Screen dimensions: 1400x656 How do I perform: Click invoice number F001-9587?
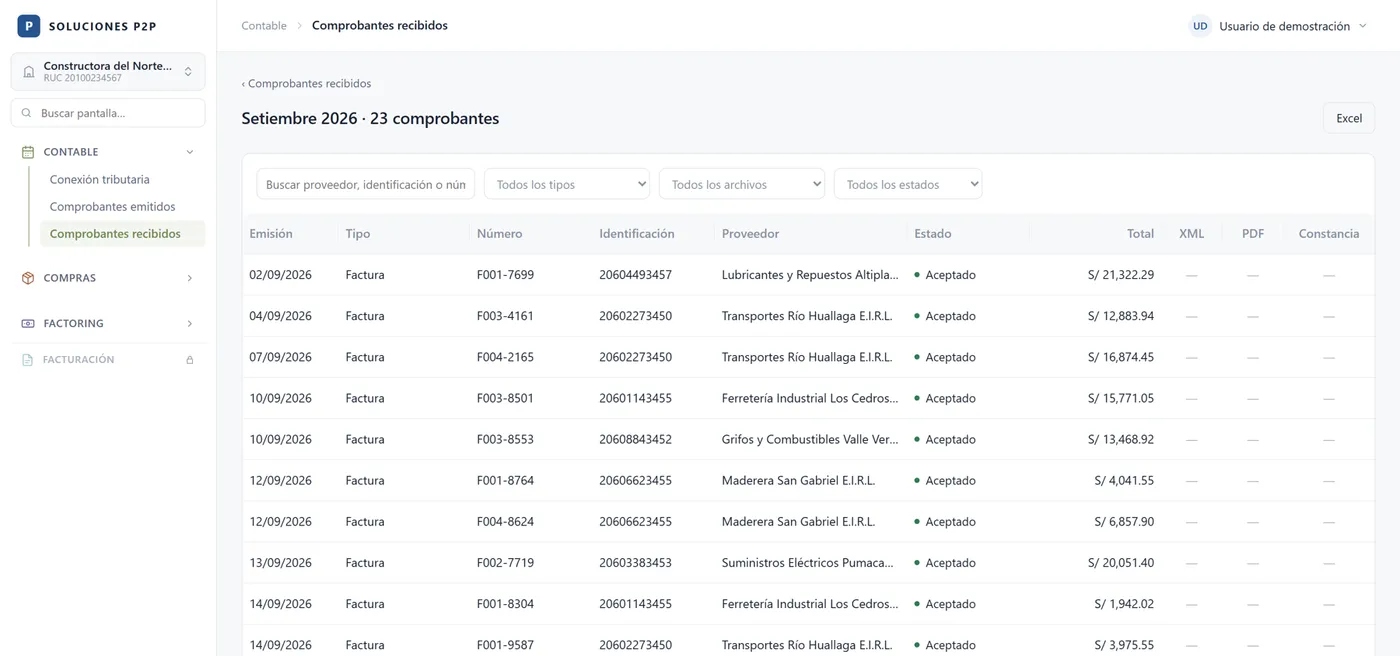(x=505, y=645)
